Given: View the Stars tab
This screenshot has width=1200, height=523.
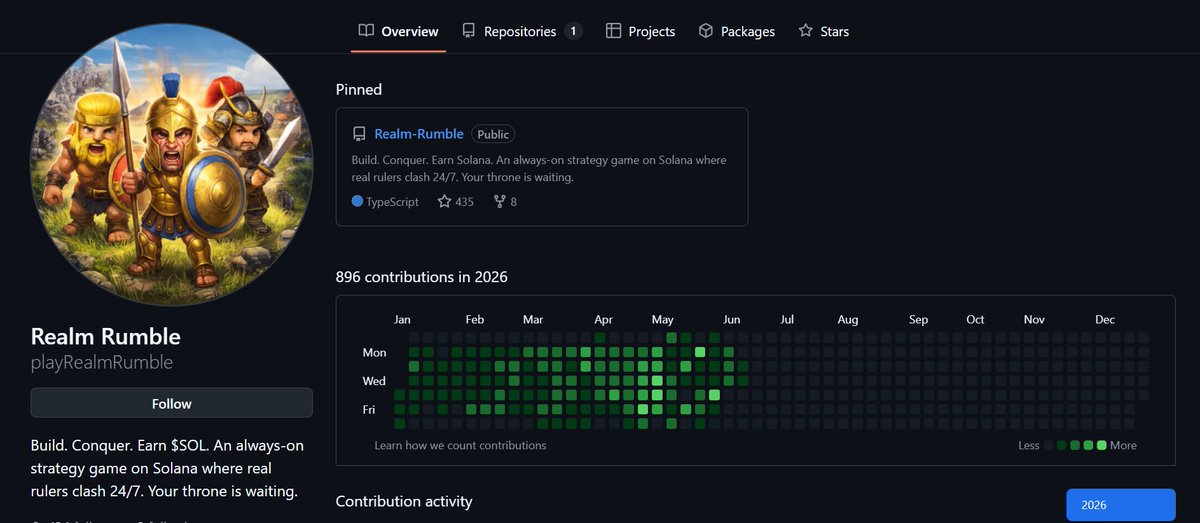Looking at the screenshot, I should 823,31.
